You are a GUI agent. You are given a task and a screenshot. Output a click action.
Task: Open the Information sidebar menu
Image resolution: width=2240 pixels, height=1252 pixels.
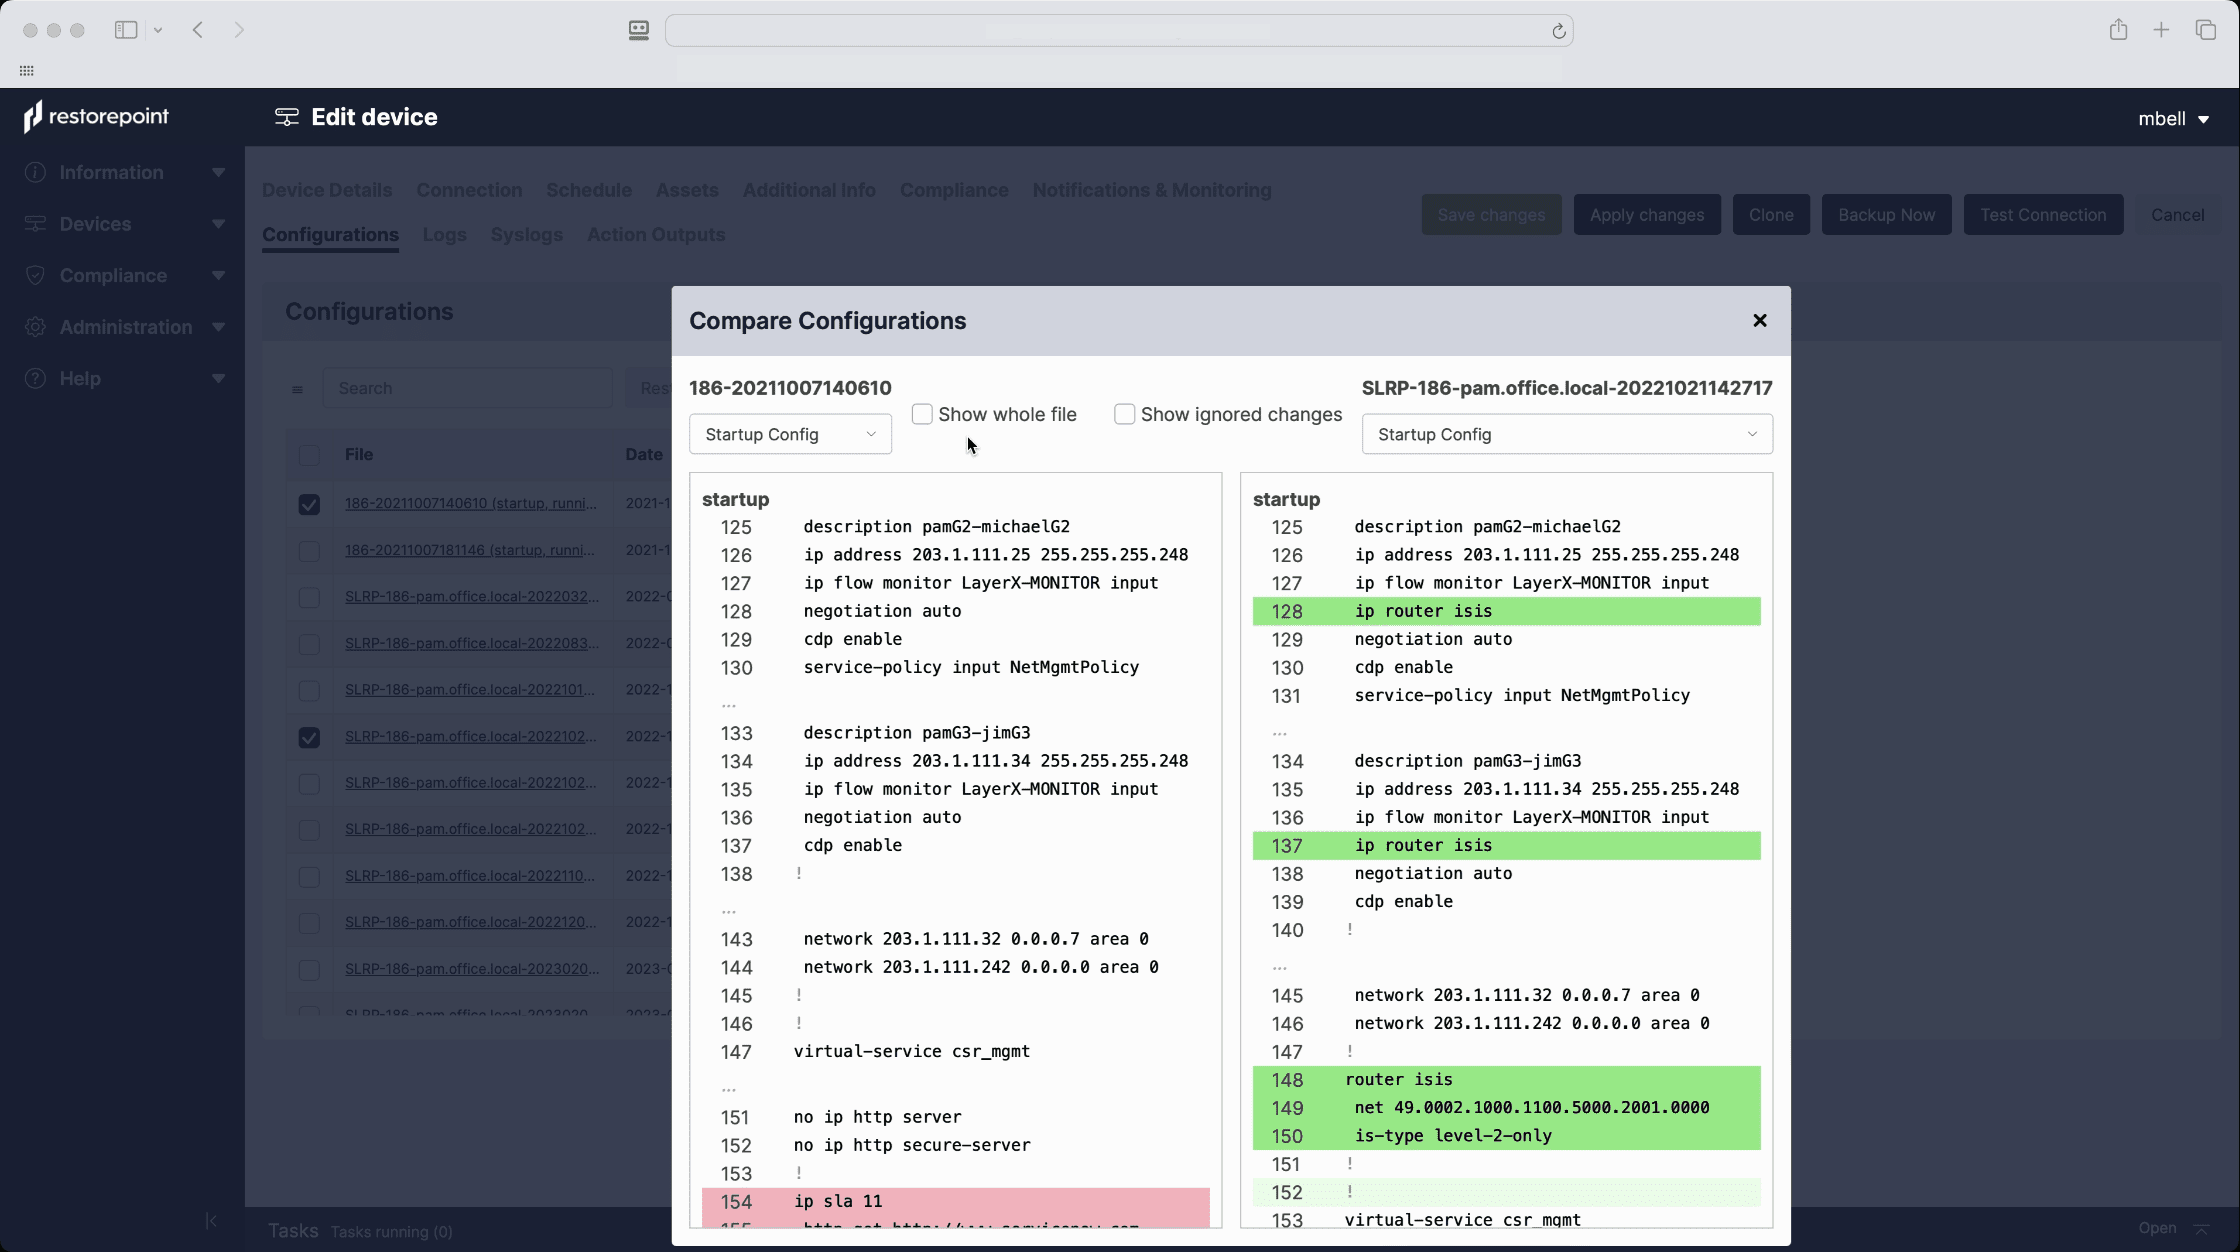pyautogui.click(x=111, y=173)
